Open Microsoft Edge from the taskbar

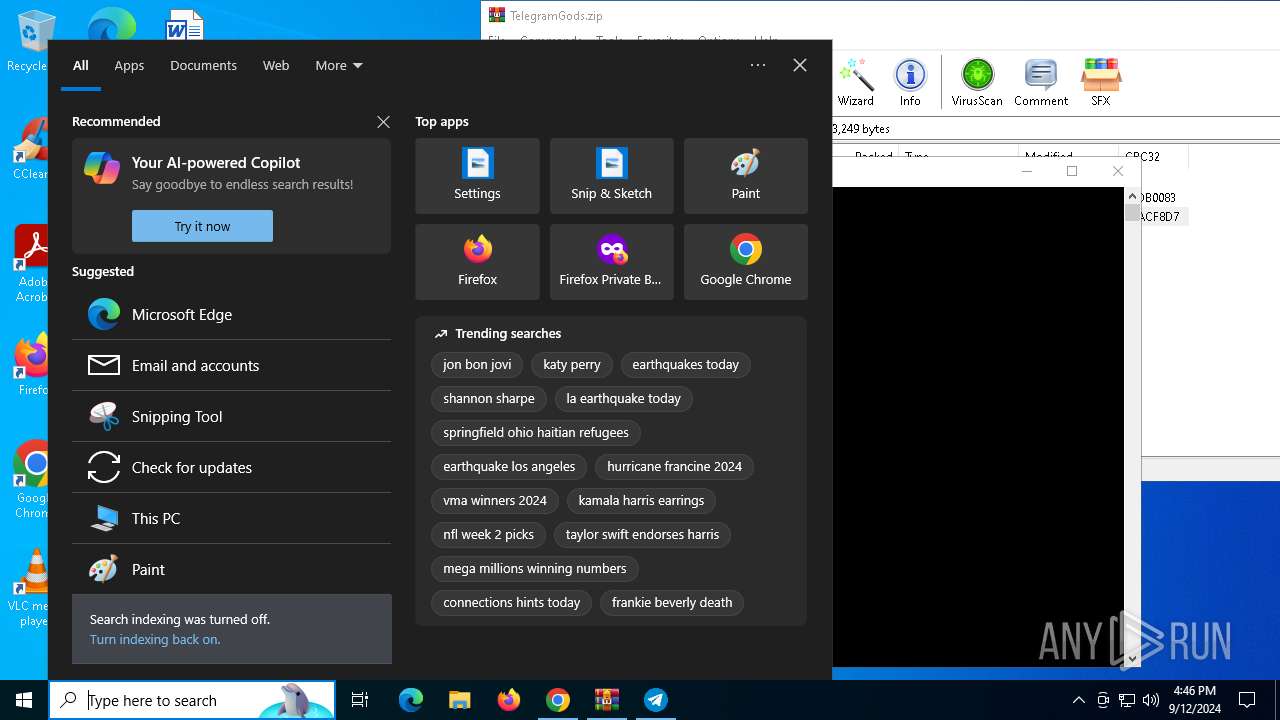click(411, 700)
